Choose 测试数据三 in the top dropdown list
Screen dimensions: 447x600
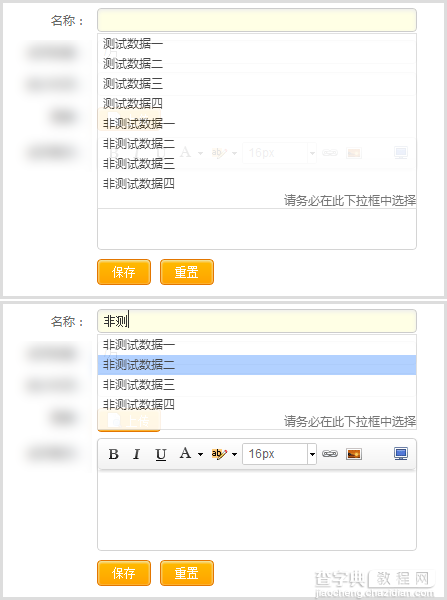point(257,83)
